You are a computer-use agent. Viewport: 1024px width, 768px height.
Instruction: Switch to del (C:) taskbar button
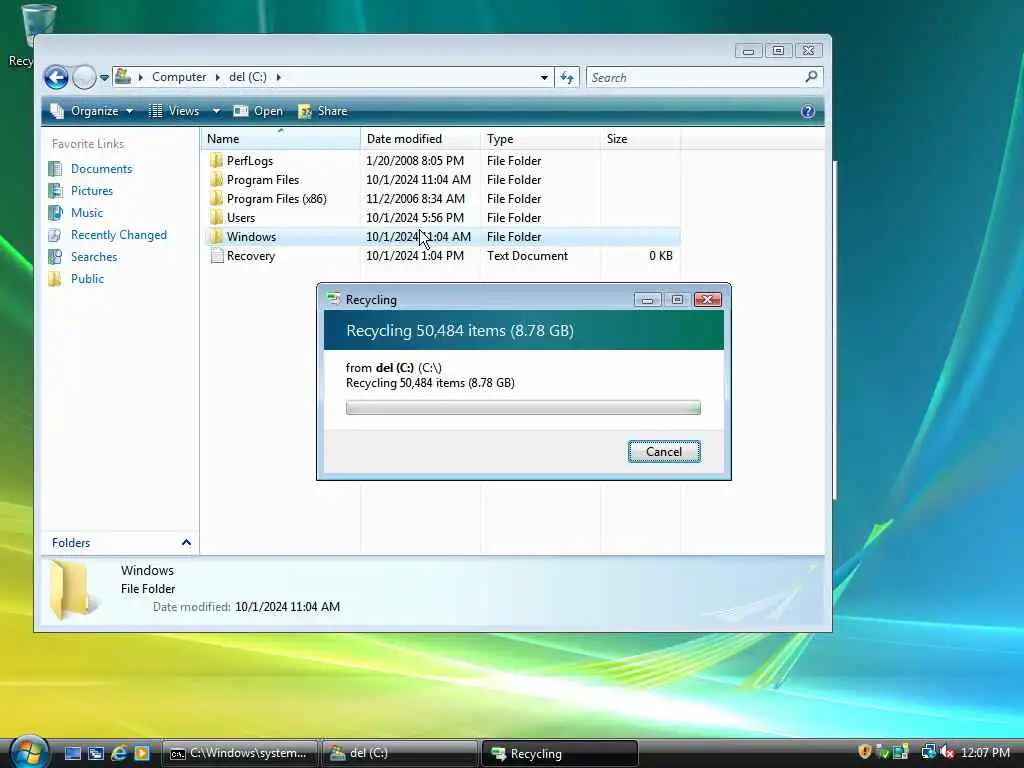pyautogui.click(x=400, y=754)
